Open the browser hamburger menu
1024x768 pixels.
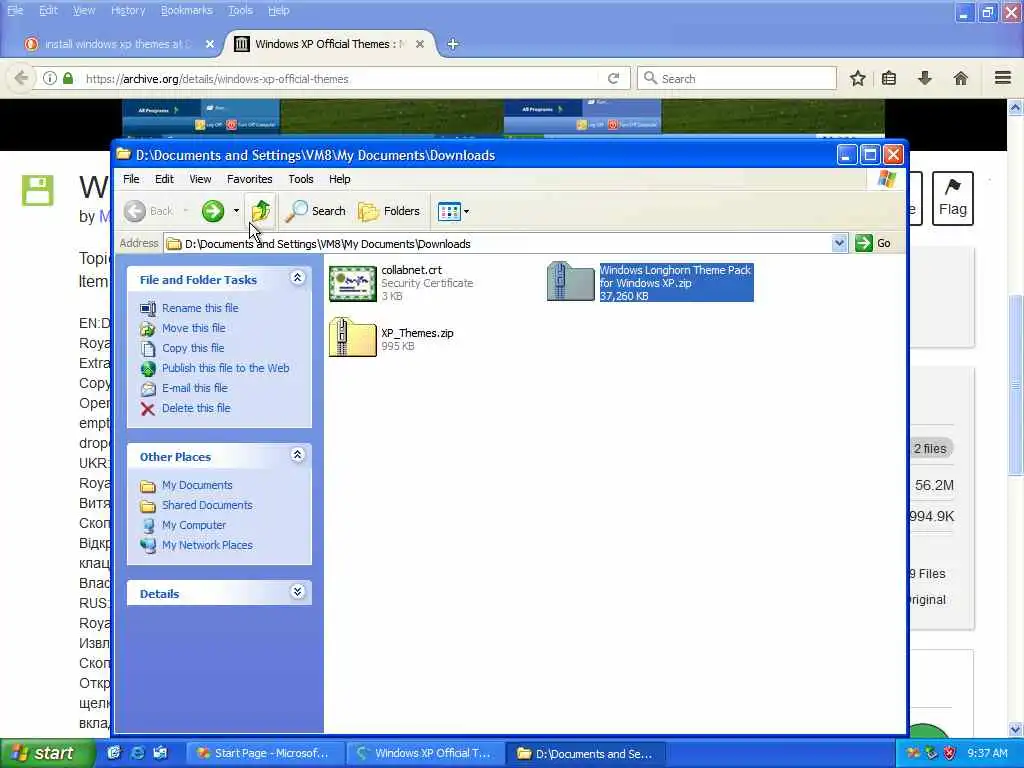pos(1003,78)
